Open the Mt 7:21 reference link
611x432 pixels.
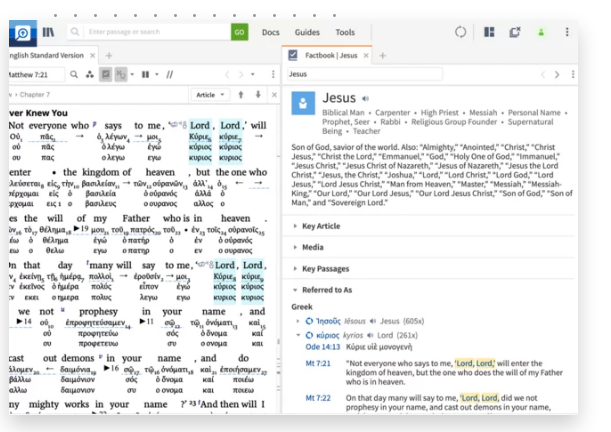click(x=318, y=363)
